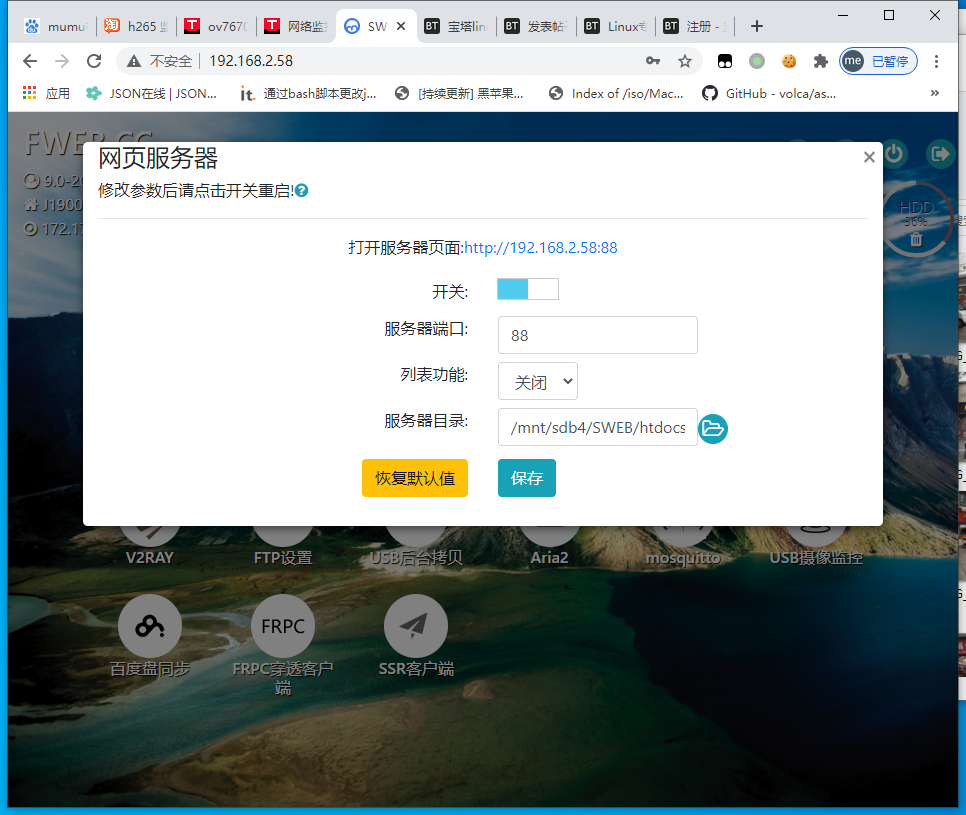
Task: Click the Aria2 label
Action: coord(550,558)
